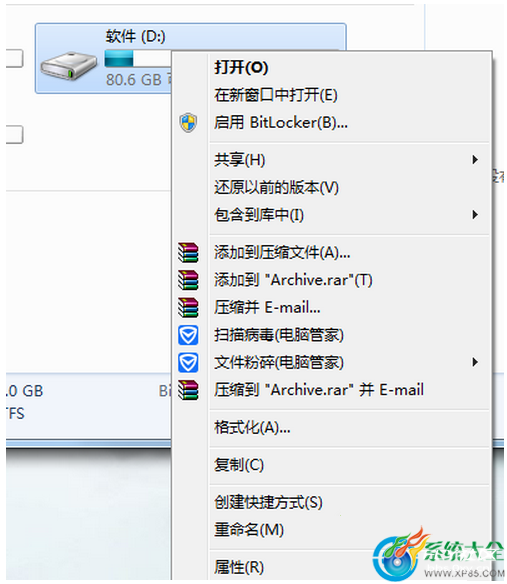The height and width of the screenshot is (584, 507).
Task: Expand the 文件粉碎(电脑管家) submenu arrow
Action: [x=475, y=362]
